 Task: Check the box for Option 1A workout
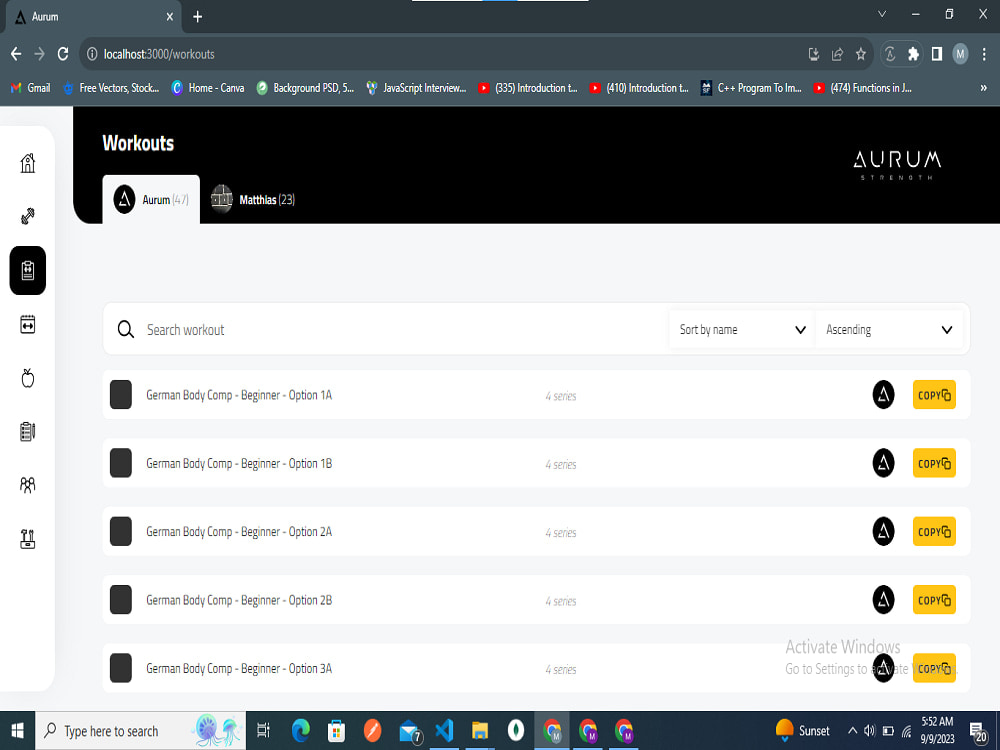point(120,394)
